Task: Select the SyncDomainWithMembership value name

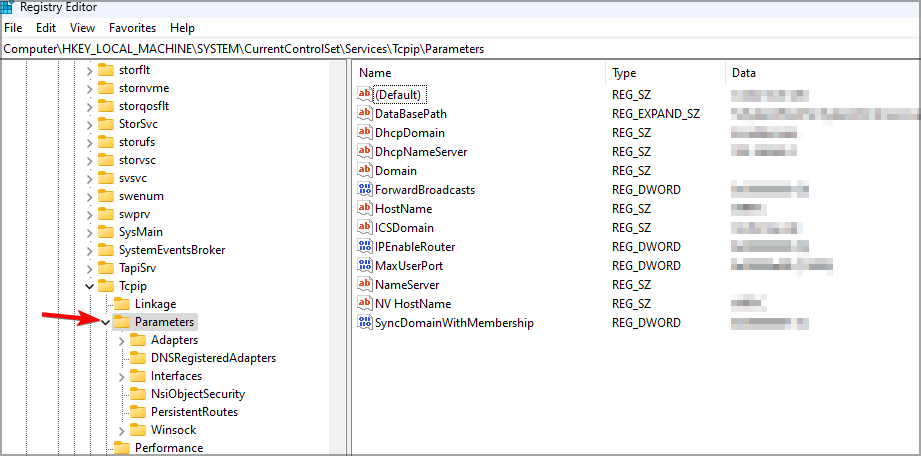Action: click(455, 323)
